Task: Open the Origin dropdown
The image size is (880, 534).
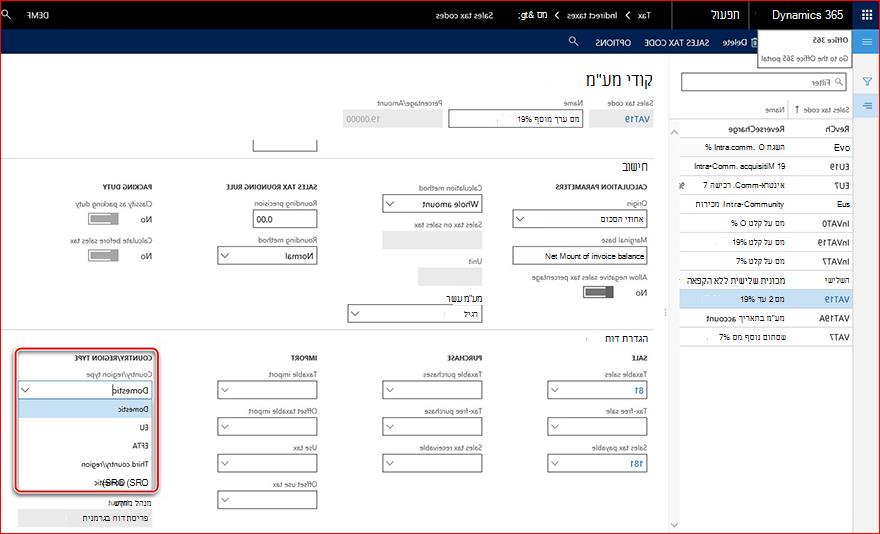Action: [x=520, y=219]
